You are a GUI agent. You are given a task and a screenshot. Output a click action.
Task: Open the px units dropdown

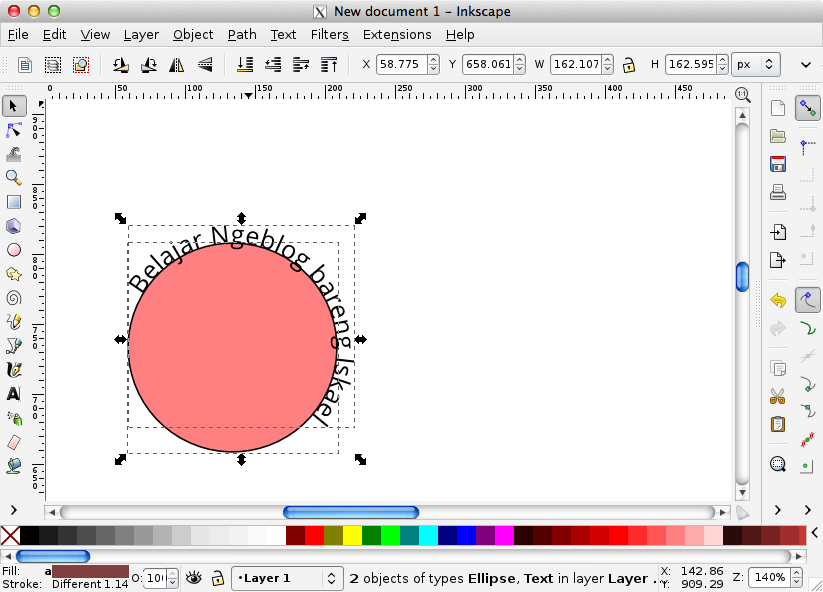[755, 65]
